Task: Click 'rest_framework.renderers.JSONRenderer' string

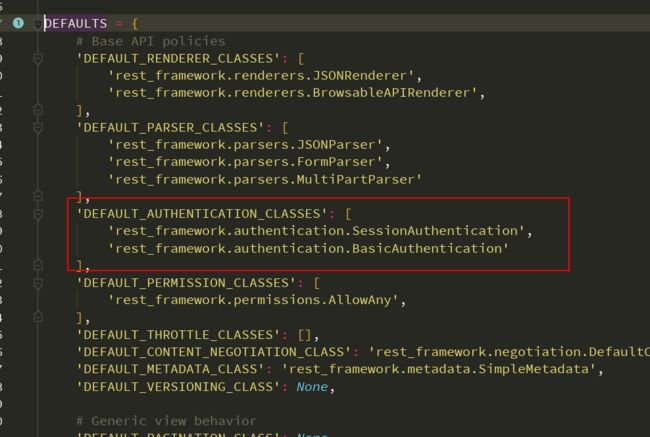Action: pyautogui.click(x=261, y=76)
